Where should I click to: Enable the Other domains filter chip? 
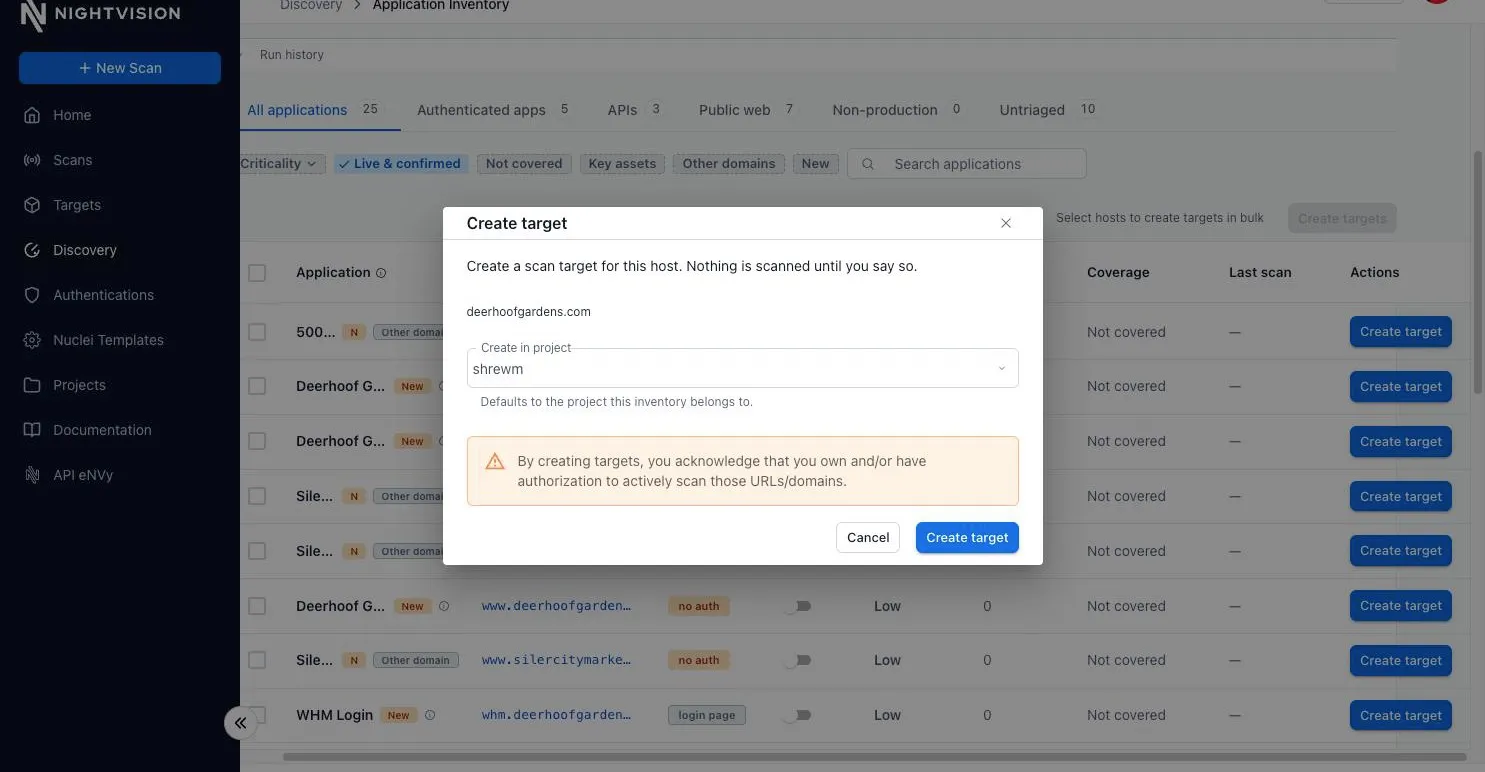pos(729,164)
